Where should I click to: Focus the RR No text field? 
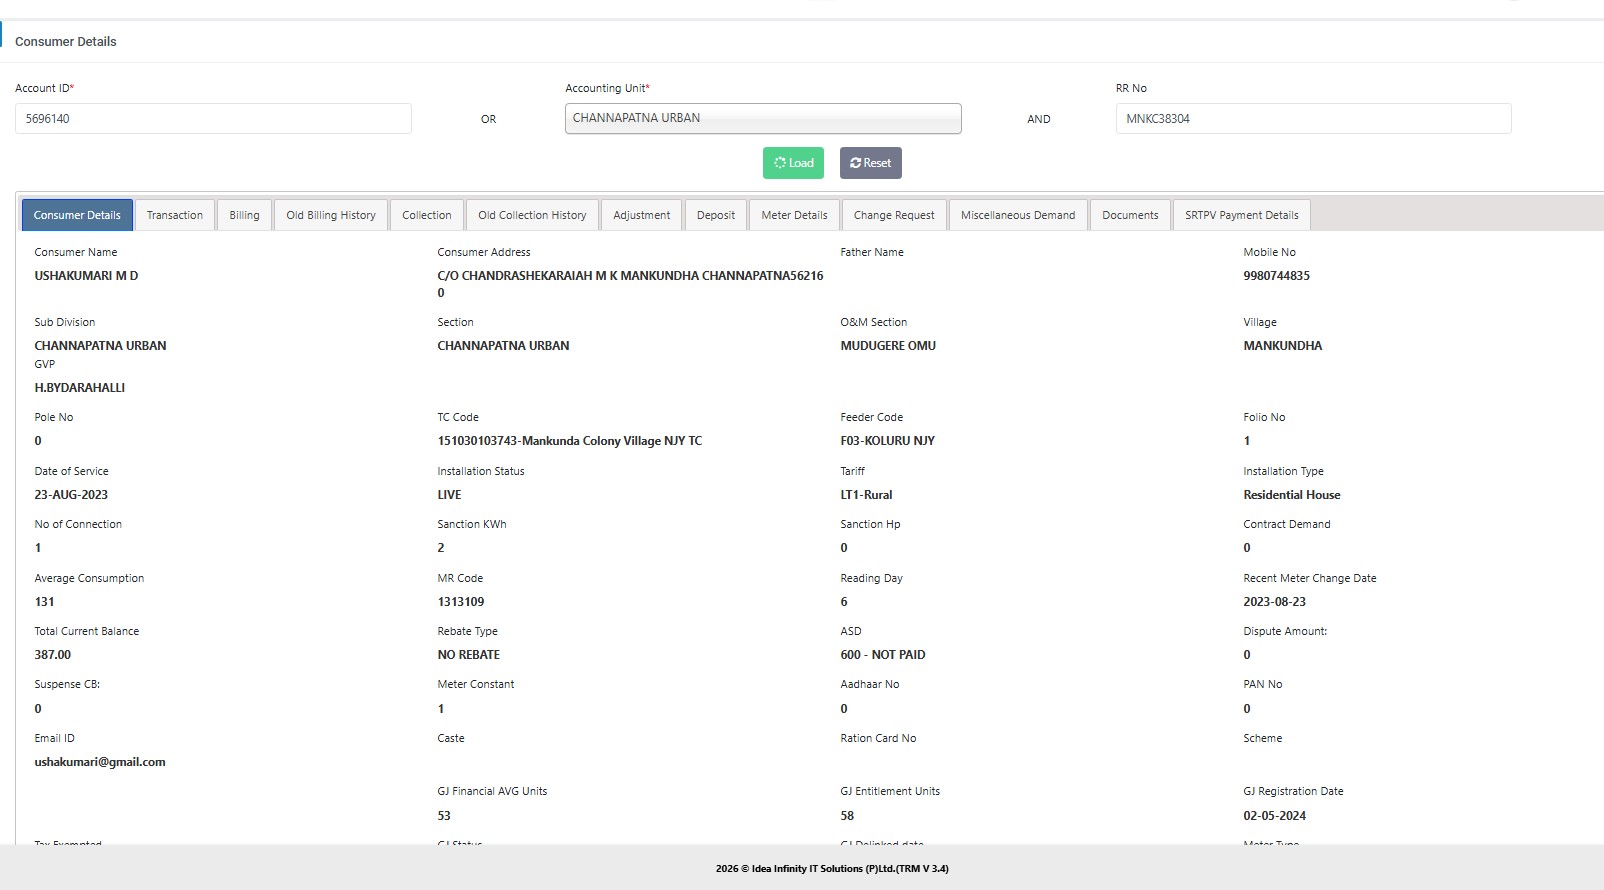pos(1312,118)
